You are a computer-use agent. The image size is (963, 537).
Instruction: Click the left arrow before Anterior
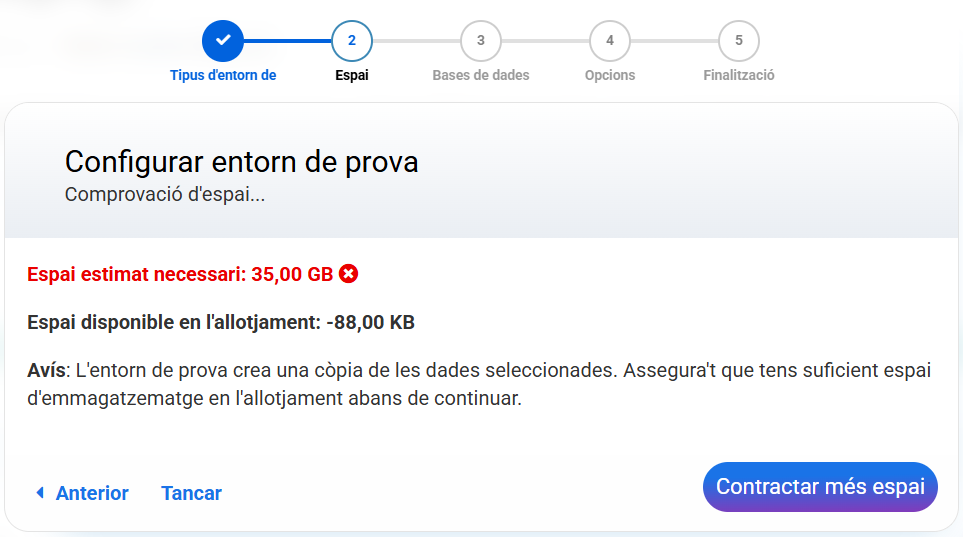[40, 492]
